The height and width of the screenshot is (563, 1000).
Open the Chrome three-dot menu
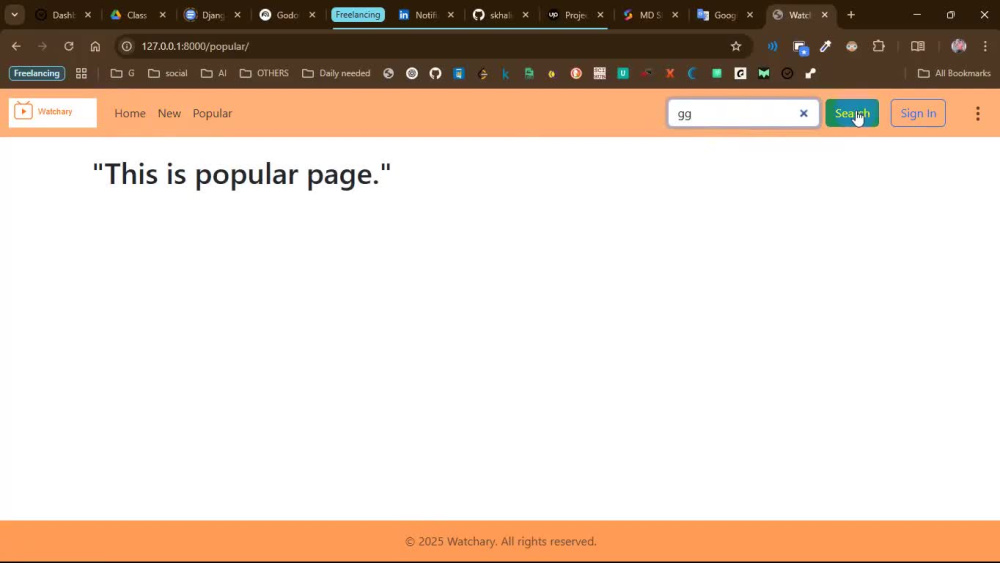click(985, 46)
